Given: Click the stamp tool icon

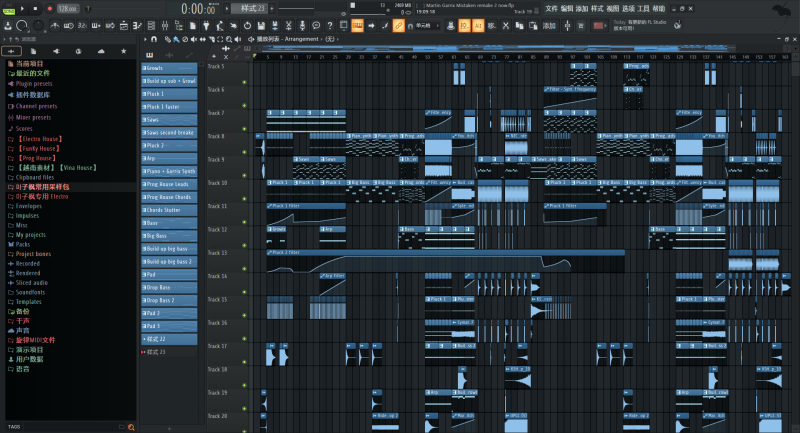Looking at the screenshot, I should [451, 26].
